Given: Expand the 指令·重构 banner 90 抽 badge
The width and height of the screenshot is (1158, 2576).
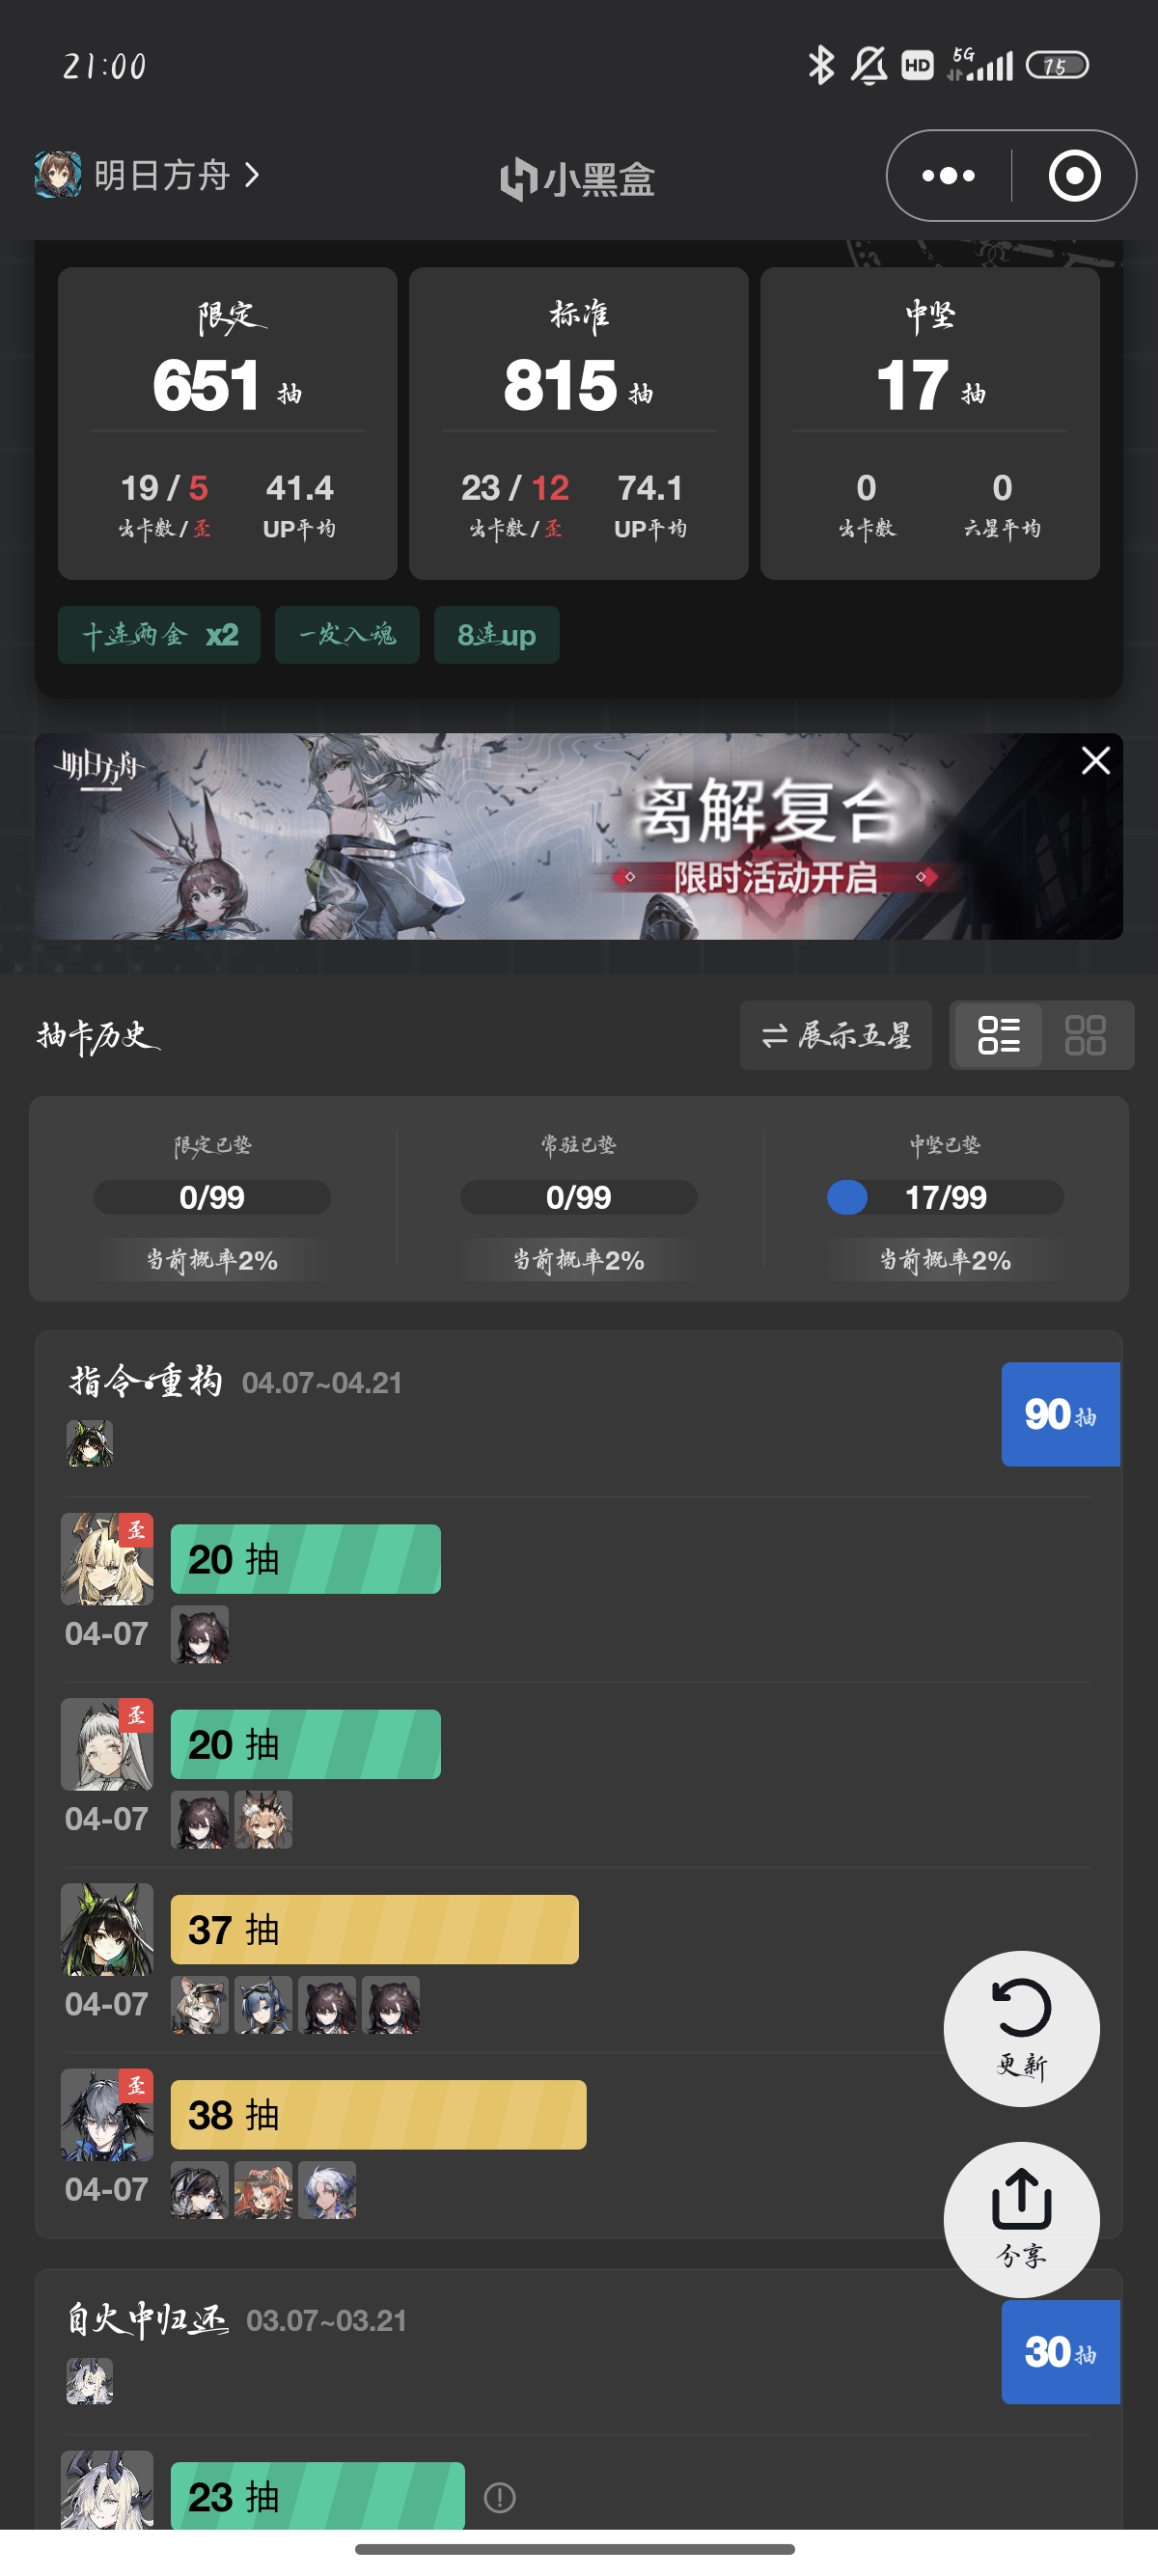Looking at the screenshot, I should coord(1060,1414).
